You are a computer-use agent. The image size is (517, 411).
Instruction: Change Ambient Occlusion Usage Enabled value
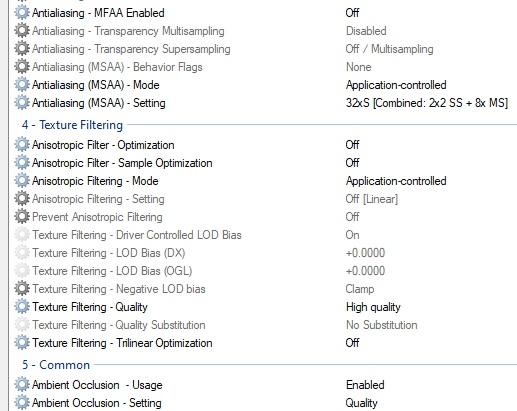point(365,385)
